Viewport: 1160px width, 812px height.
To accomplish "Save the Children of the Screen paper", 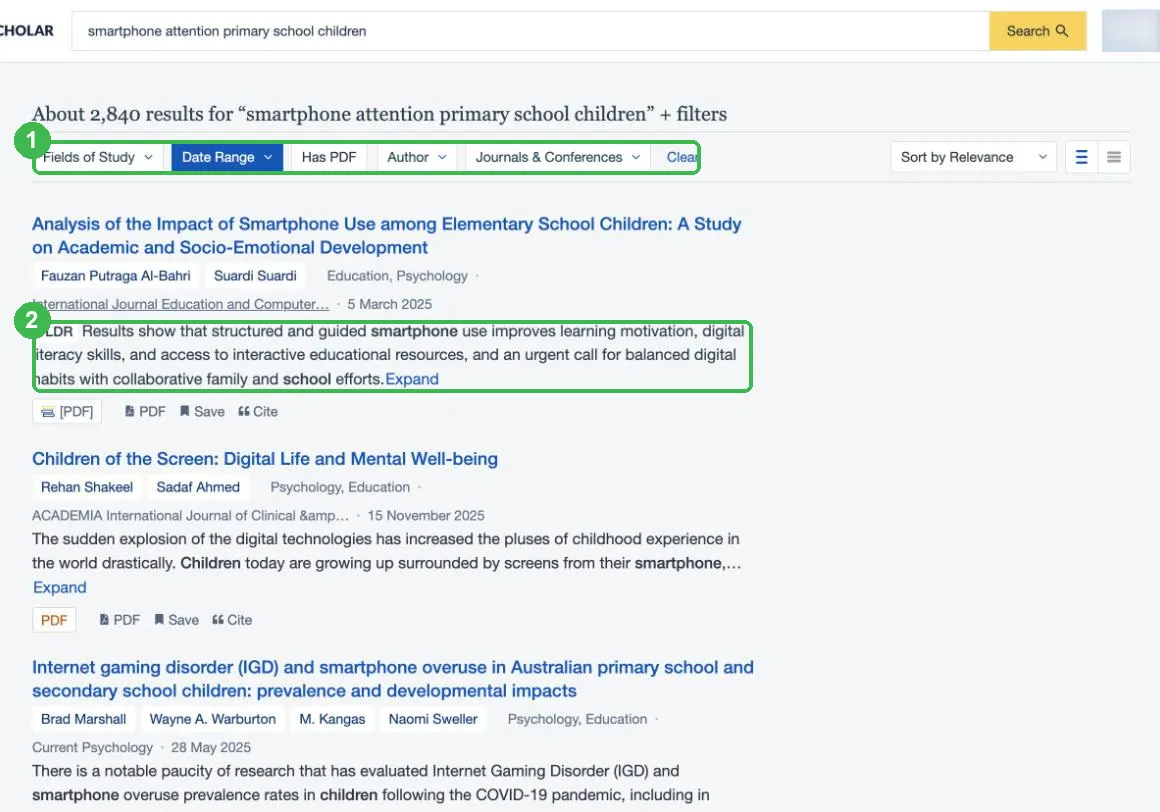I will point(176,620).
